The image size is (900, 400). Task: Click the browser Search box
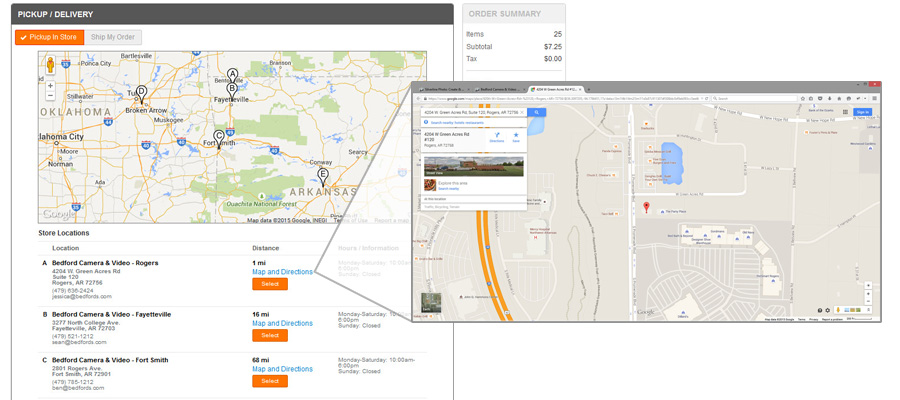(x=754, y=98)
